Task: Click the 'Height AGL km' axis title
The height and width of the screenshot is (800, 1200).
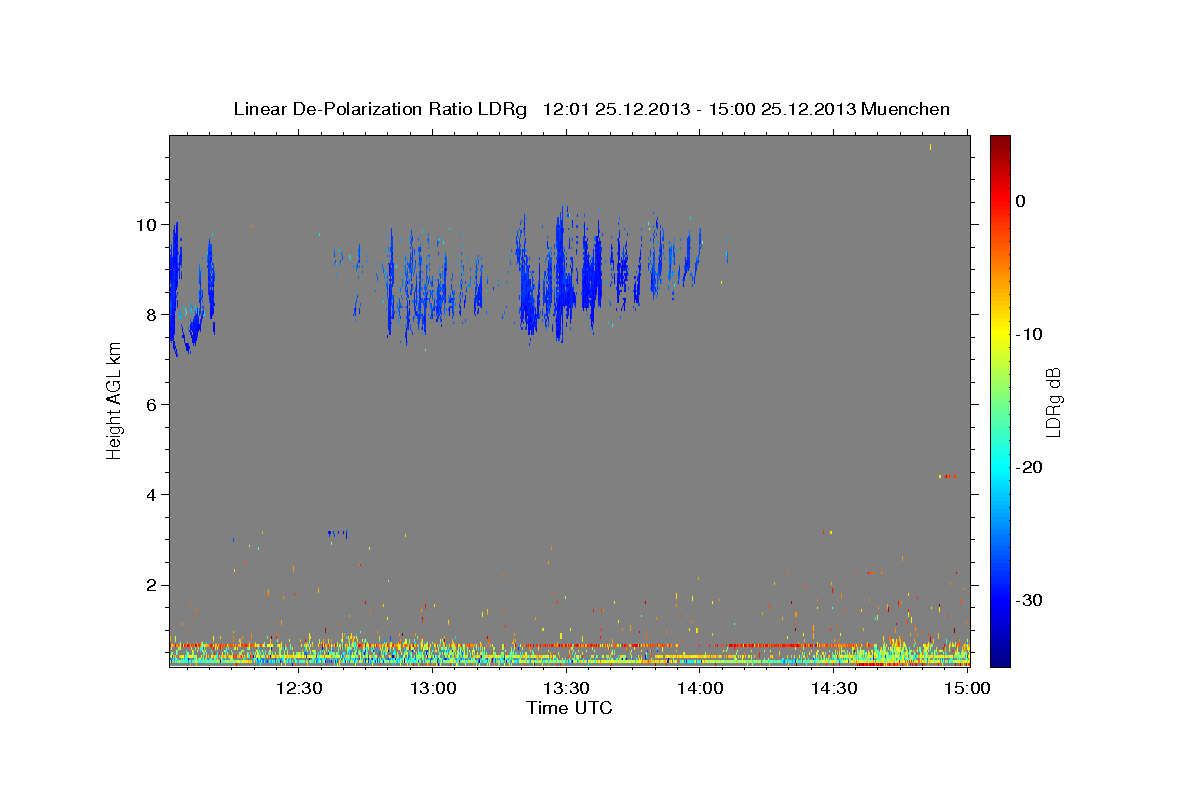Action: [115, 400]
